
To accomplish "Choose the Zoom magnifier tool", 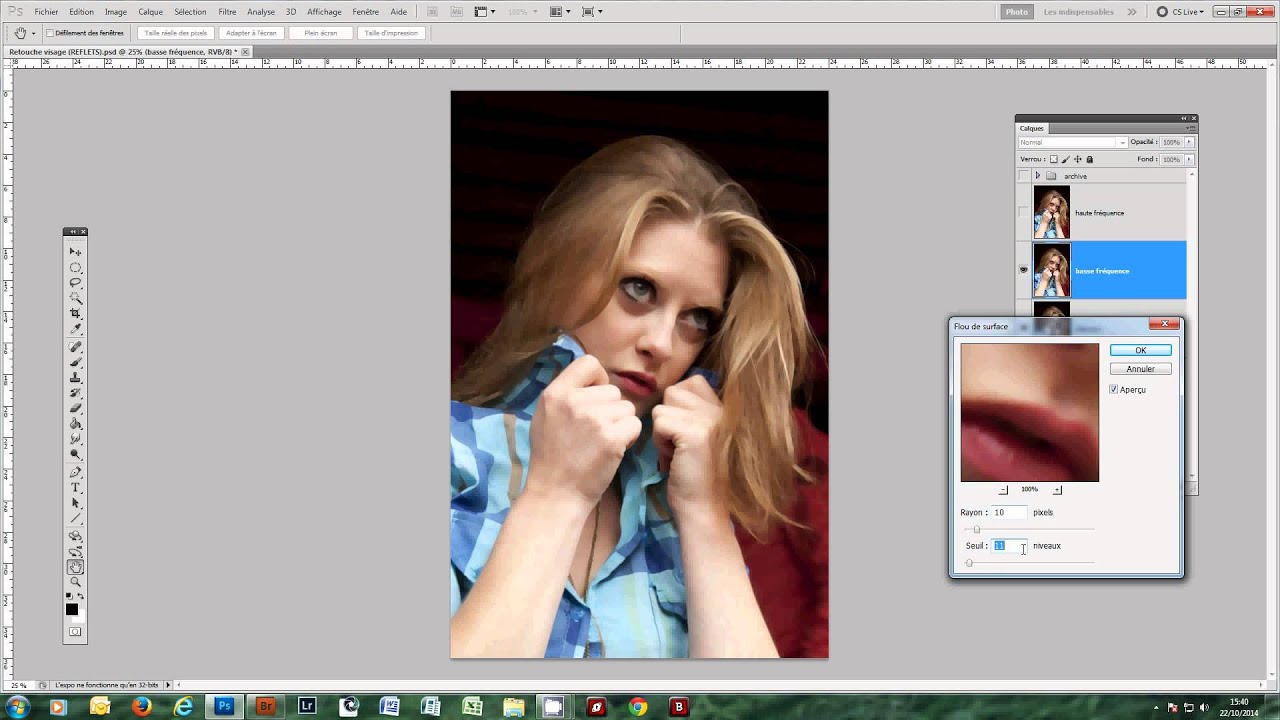I will click(x=75, y=582).
